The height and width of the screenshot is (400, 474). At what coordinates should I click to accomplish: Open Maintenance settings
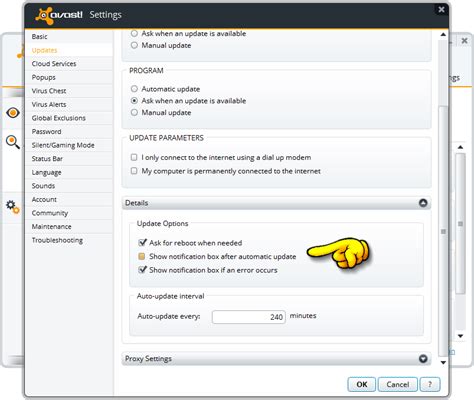69,227
